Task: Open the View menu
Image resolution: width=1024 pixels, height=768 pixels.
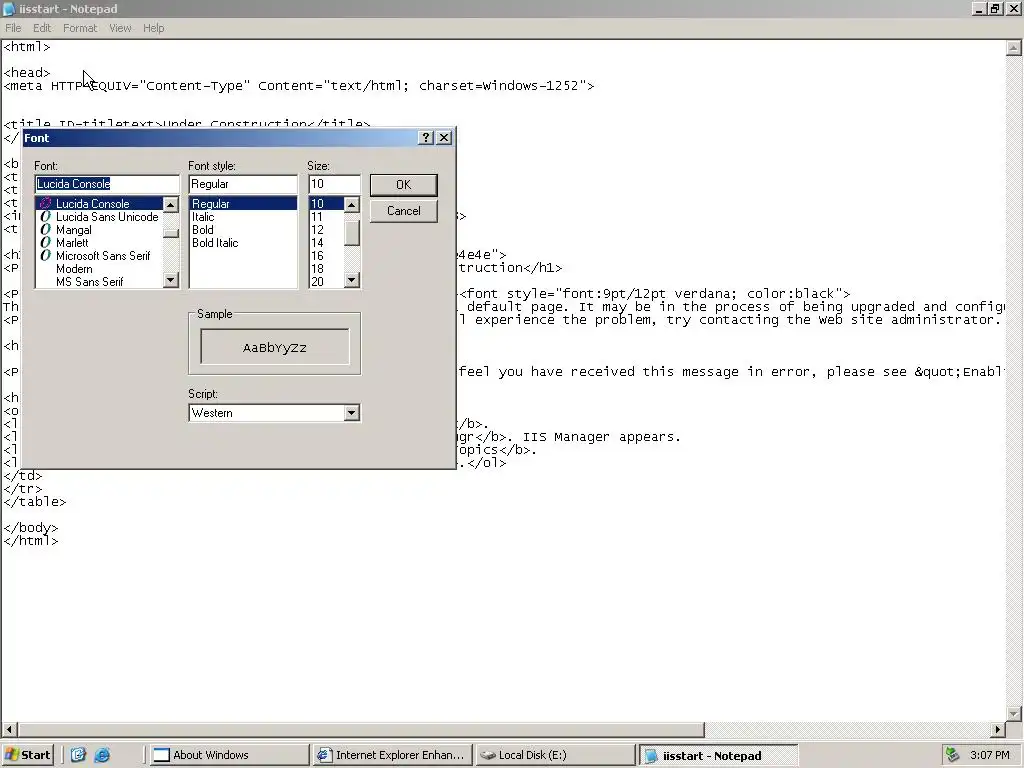Action: [120, 28]
